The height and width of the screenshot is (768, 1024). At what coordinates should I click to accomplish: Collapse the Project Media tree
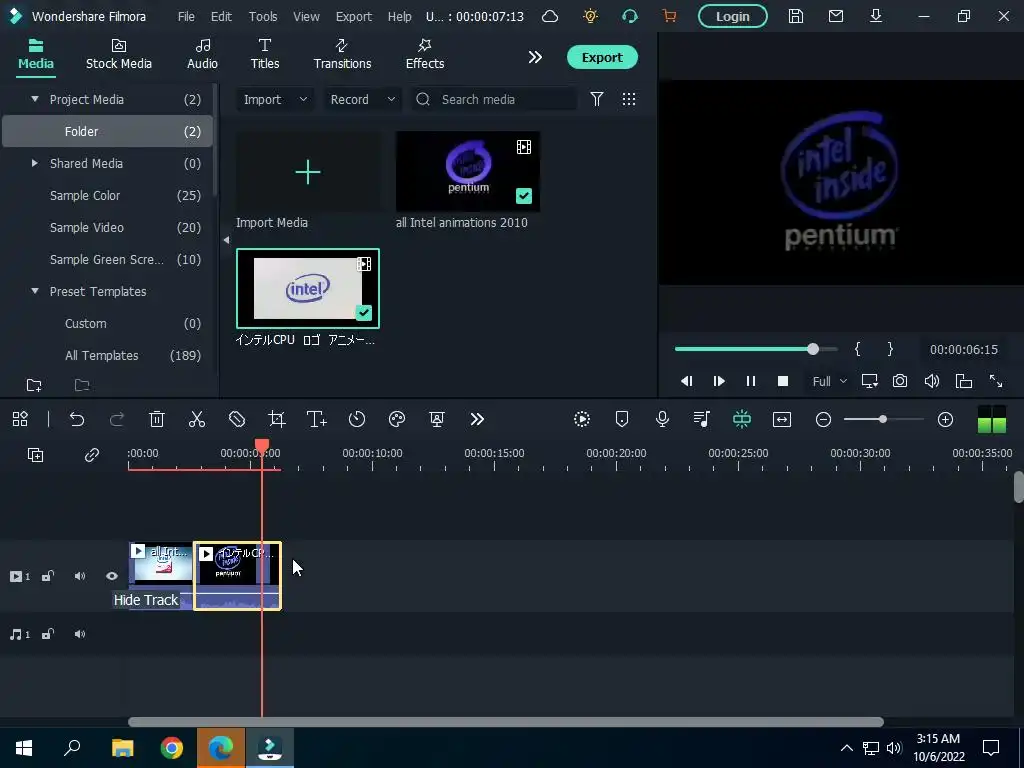35,99
